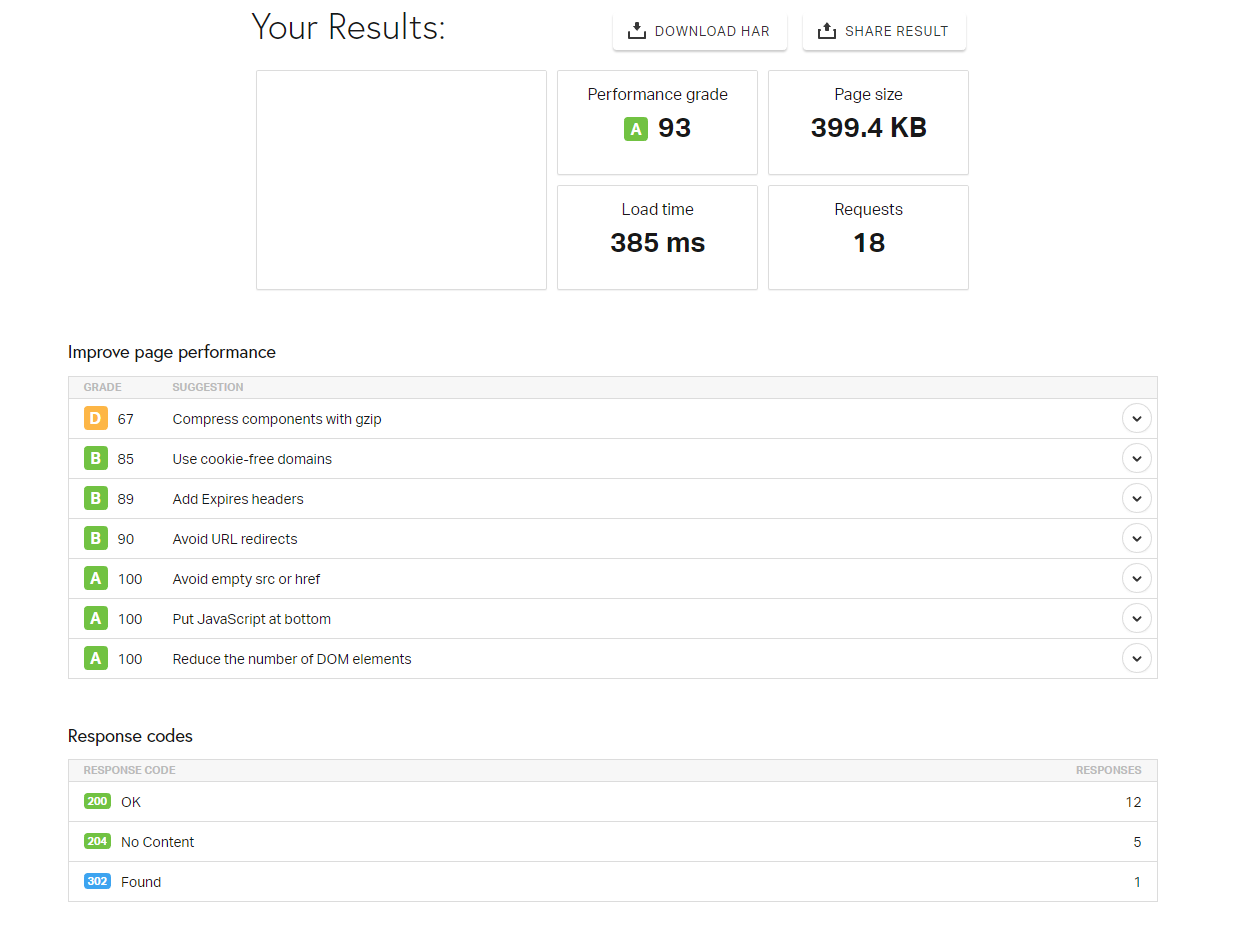The height and width of the screenshot is (926, 1235).
Task: Expand the Use cookie-free domains suggestion
Action: (1136, 459)
